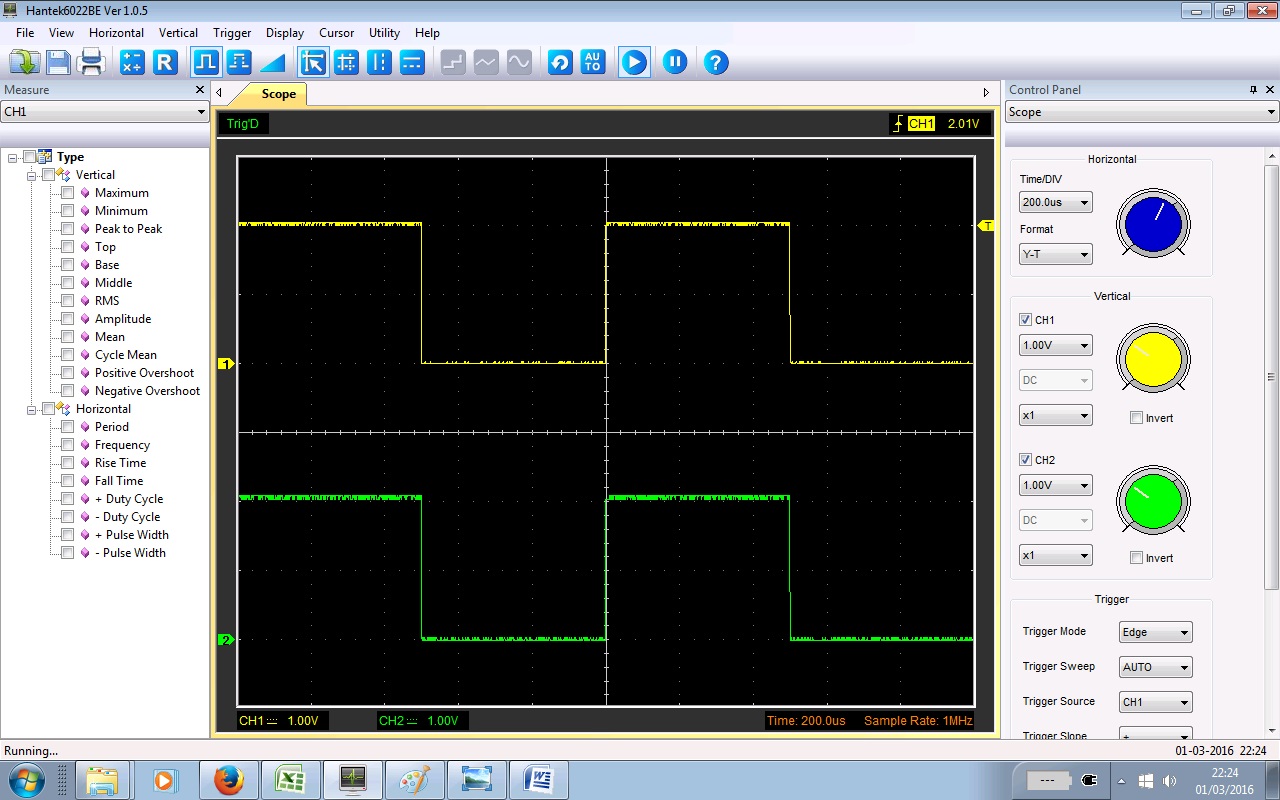The image size is (1280, 800).
Task: Toggle Invert checkbox for CH1
Action: pyautogui.click(x=1136, y=418)
